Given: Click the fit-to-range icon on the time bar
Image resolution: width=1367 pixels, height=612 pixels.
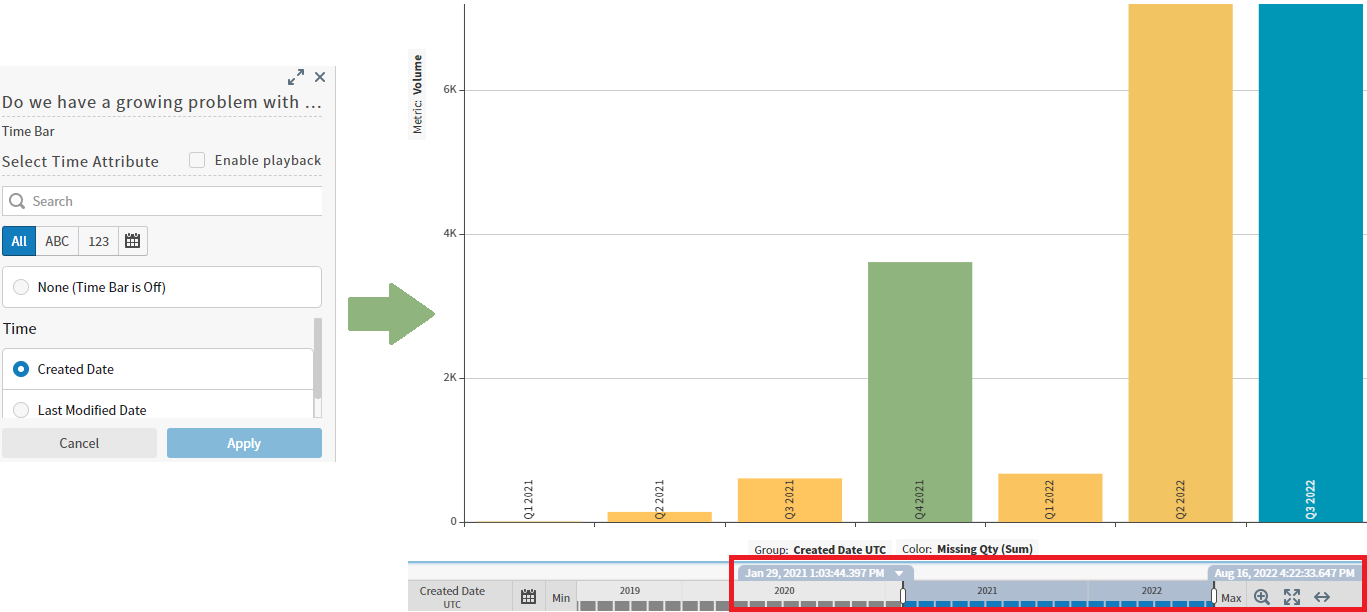Looking at the screenshot, I should (x=1291, y=596).
